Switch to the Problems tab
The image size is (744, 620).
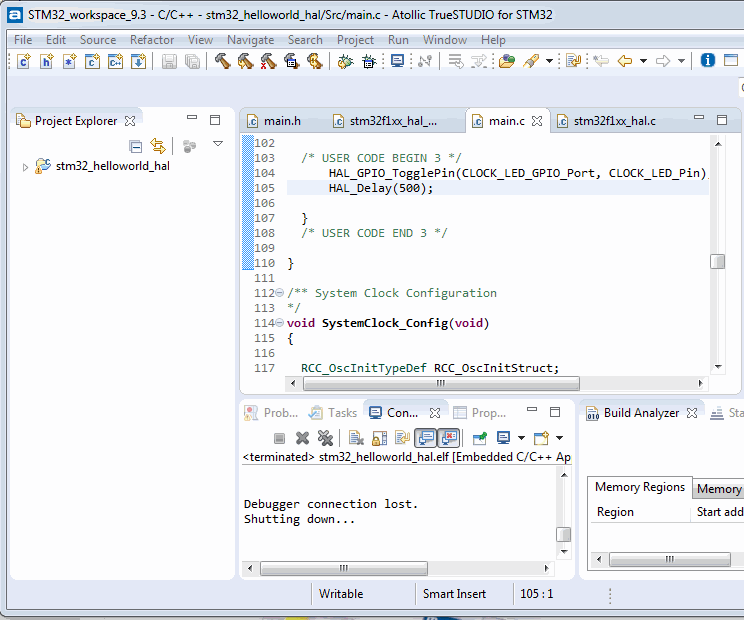click(x=271, y=413)
